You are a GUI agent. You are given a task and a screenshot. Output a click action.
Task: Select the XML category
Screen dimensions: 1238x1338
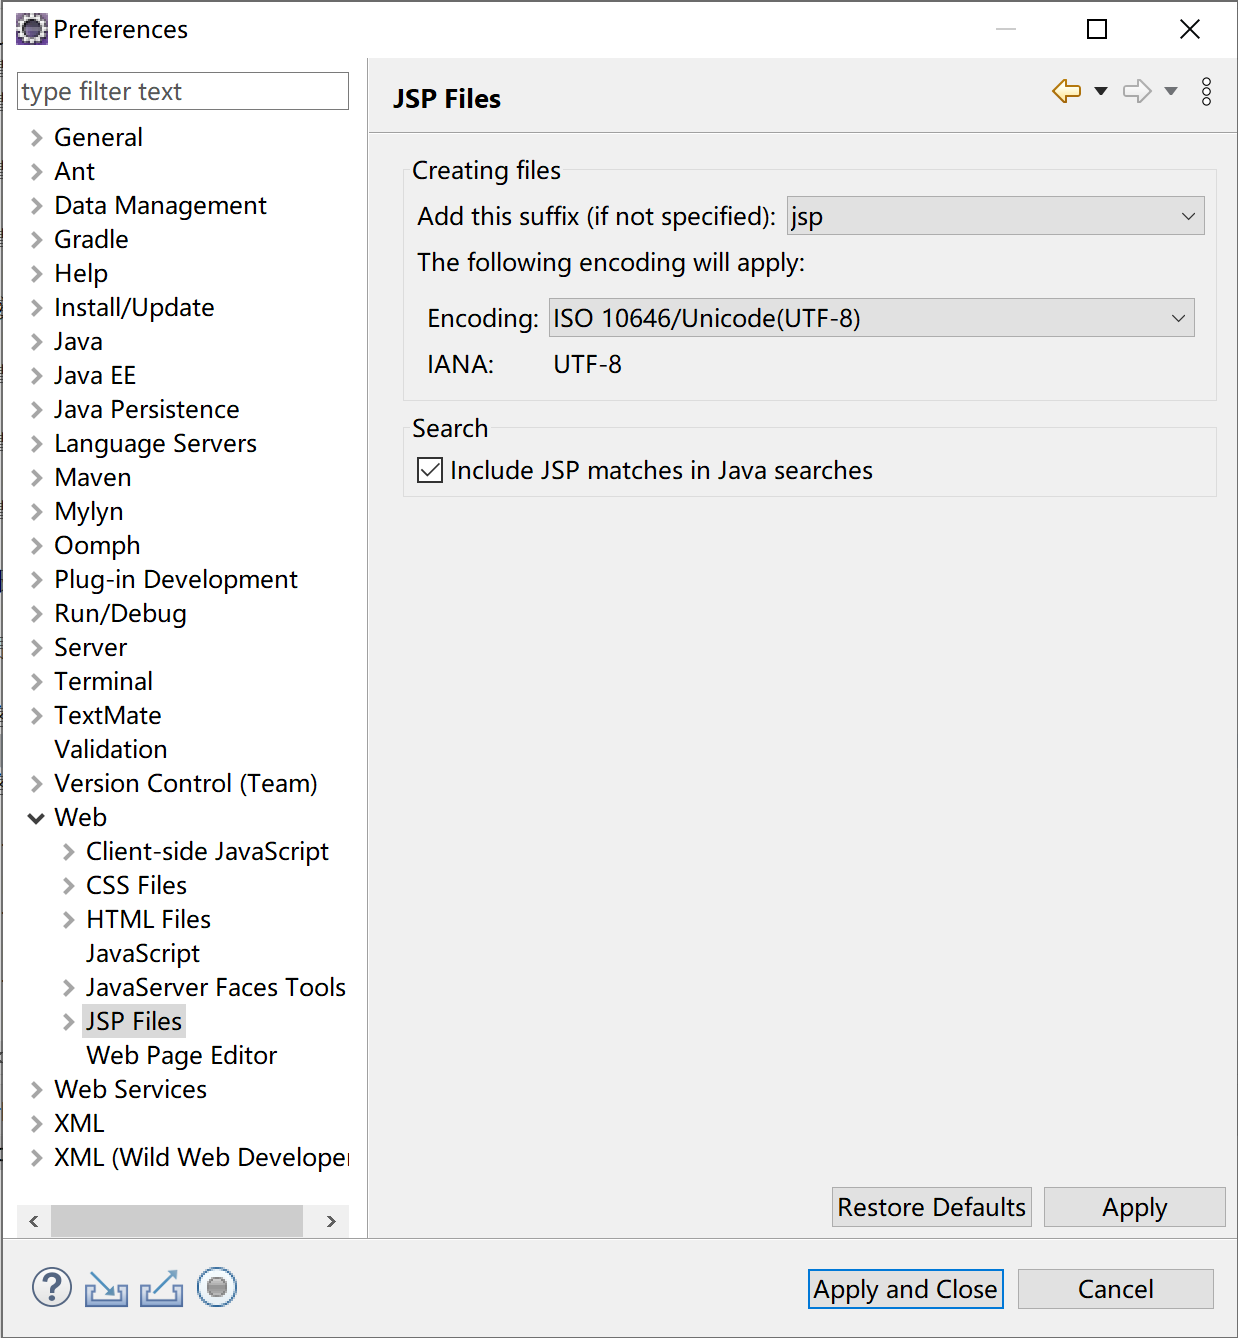(x=79, y=1123)
